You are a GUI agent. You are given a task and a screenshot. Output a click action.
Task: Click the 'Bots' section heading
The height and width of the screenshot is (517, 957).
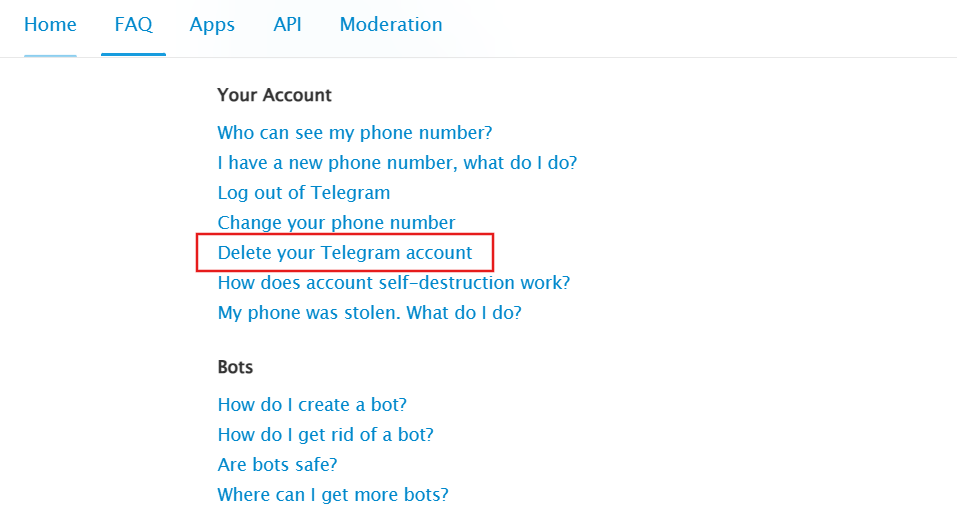[x=235, y=367]
